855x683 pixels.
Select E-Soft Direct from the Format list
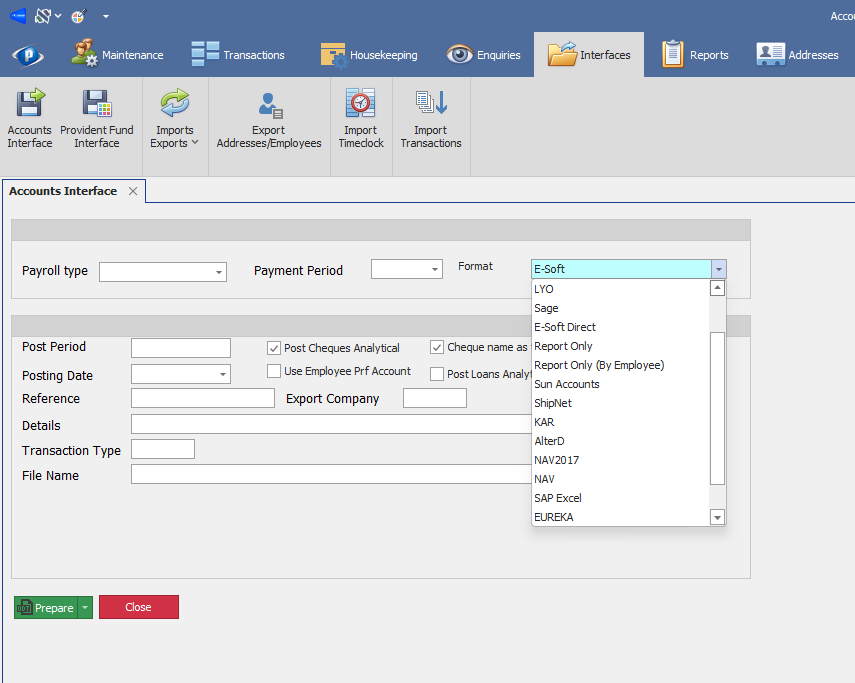(621, 327)
